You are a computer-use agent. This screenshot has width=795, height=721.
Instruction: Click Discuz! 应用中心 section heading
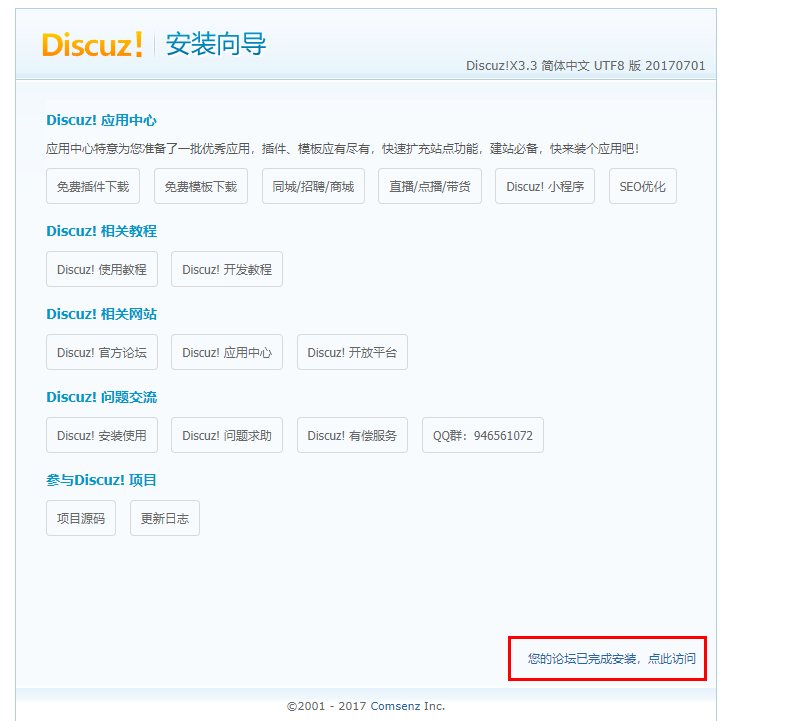click(x=101, y=120)
